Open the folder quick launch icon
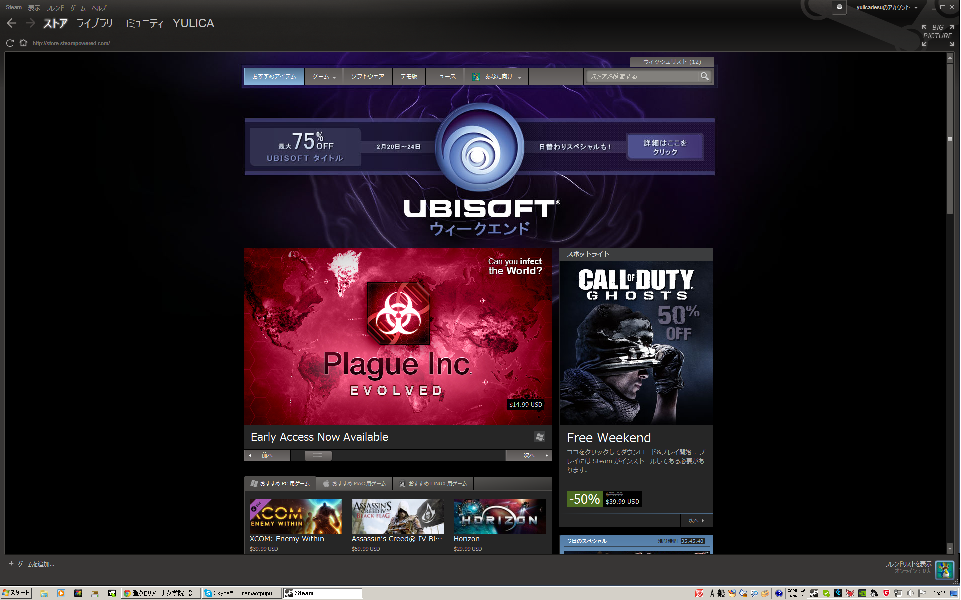961x600 pixels. [x=44, y=593]
